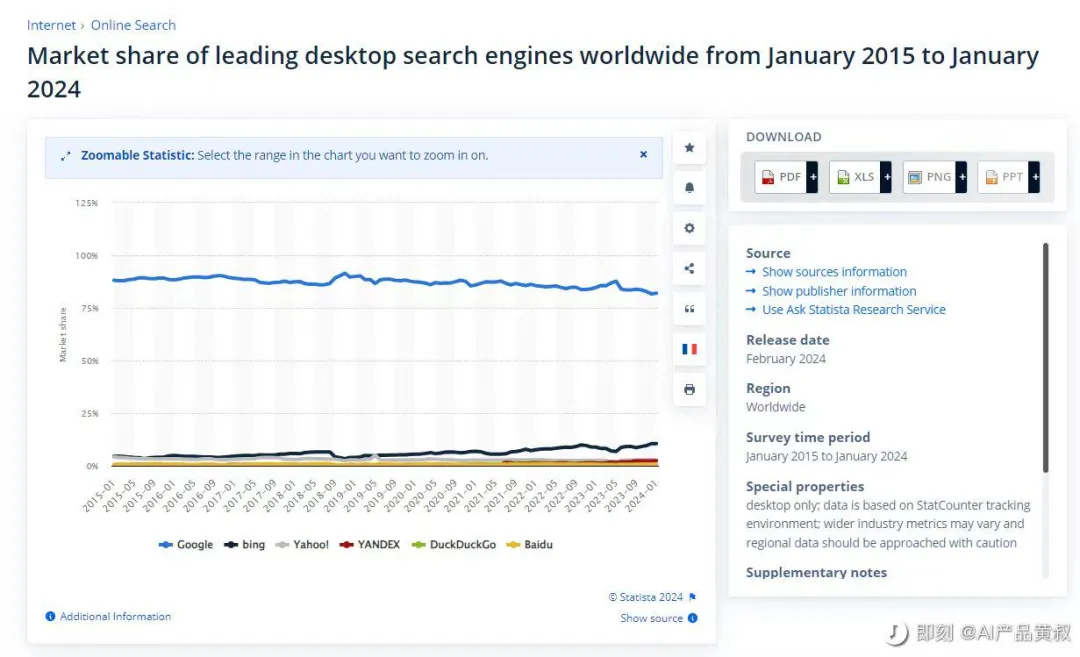Click the Release date heading
This screenshot has height=657, width=1080.
[x=787, y=340]
